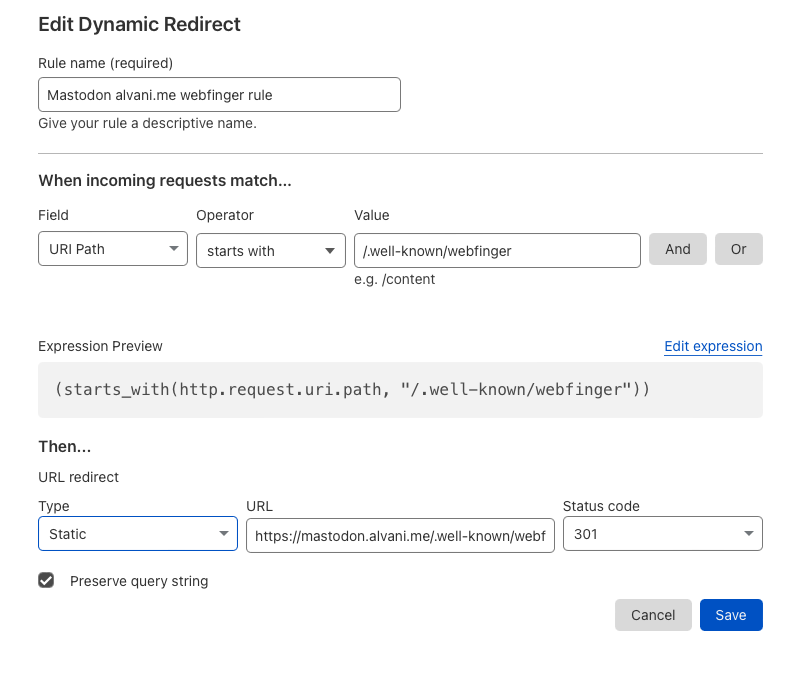
Task: Click the 'Give your rule a descriptive name' text
Action: (x=147, y=124)
